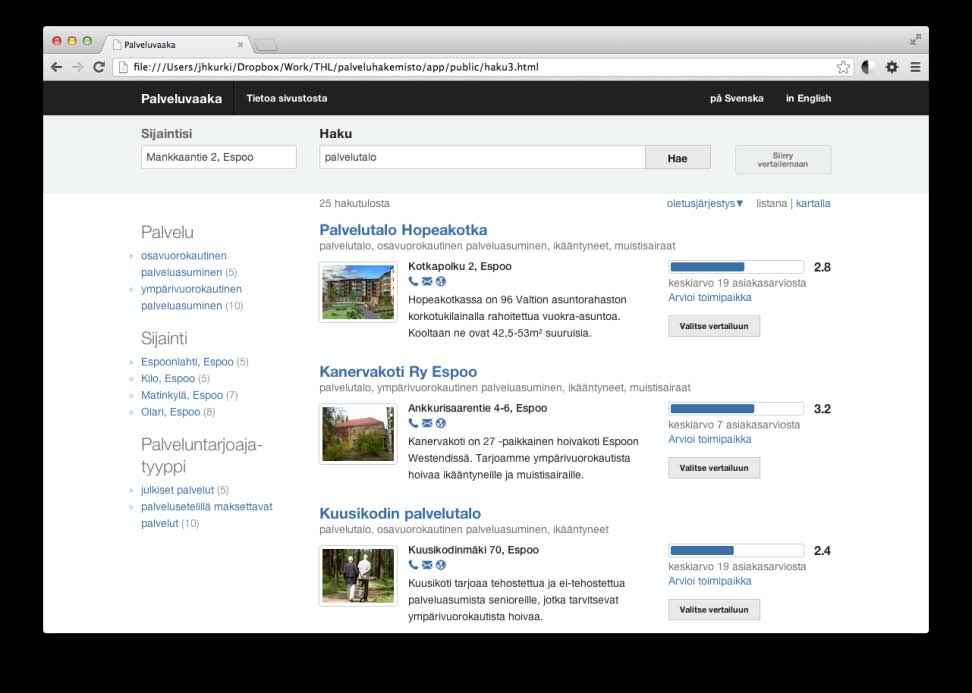The image size is (972, 693).
Task: Open a new tab button
Action: click(265, 45)
